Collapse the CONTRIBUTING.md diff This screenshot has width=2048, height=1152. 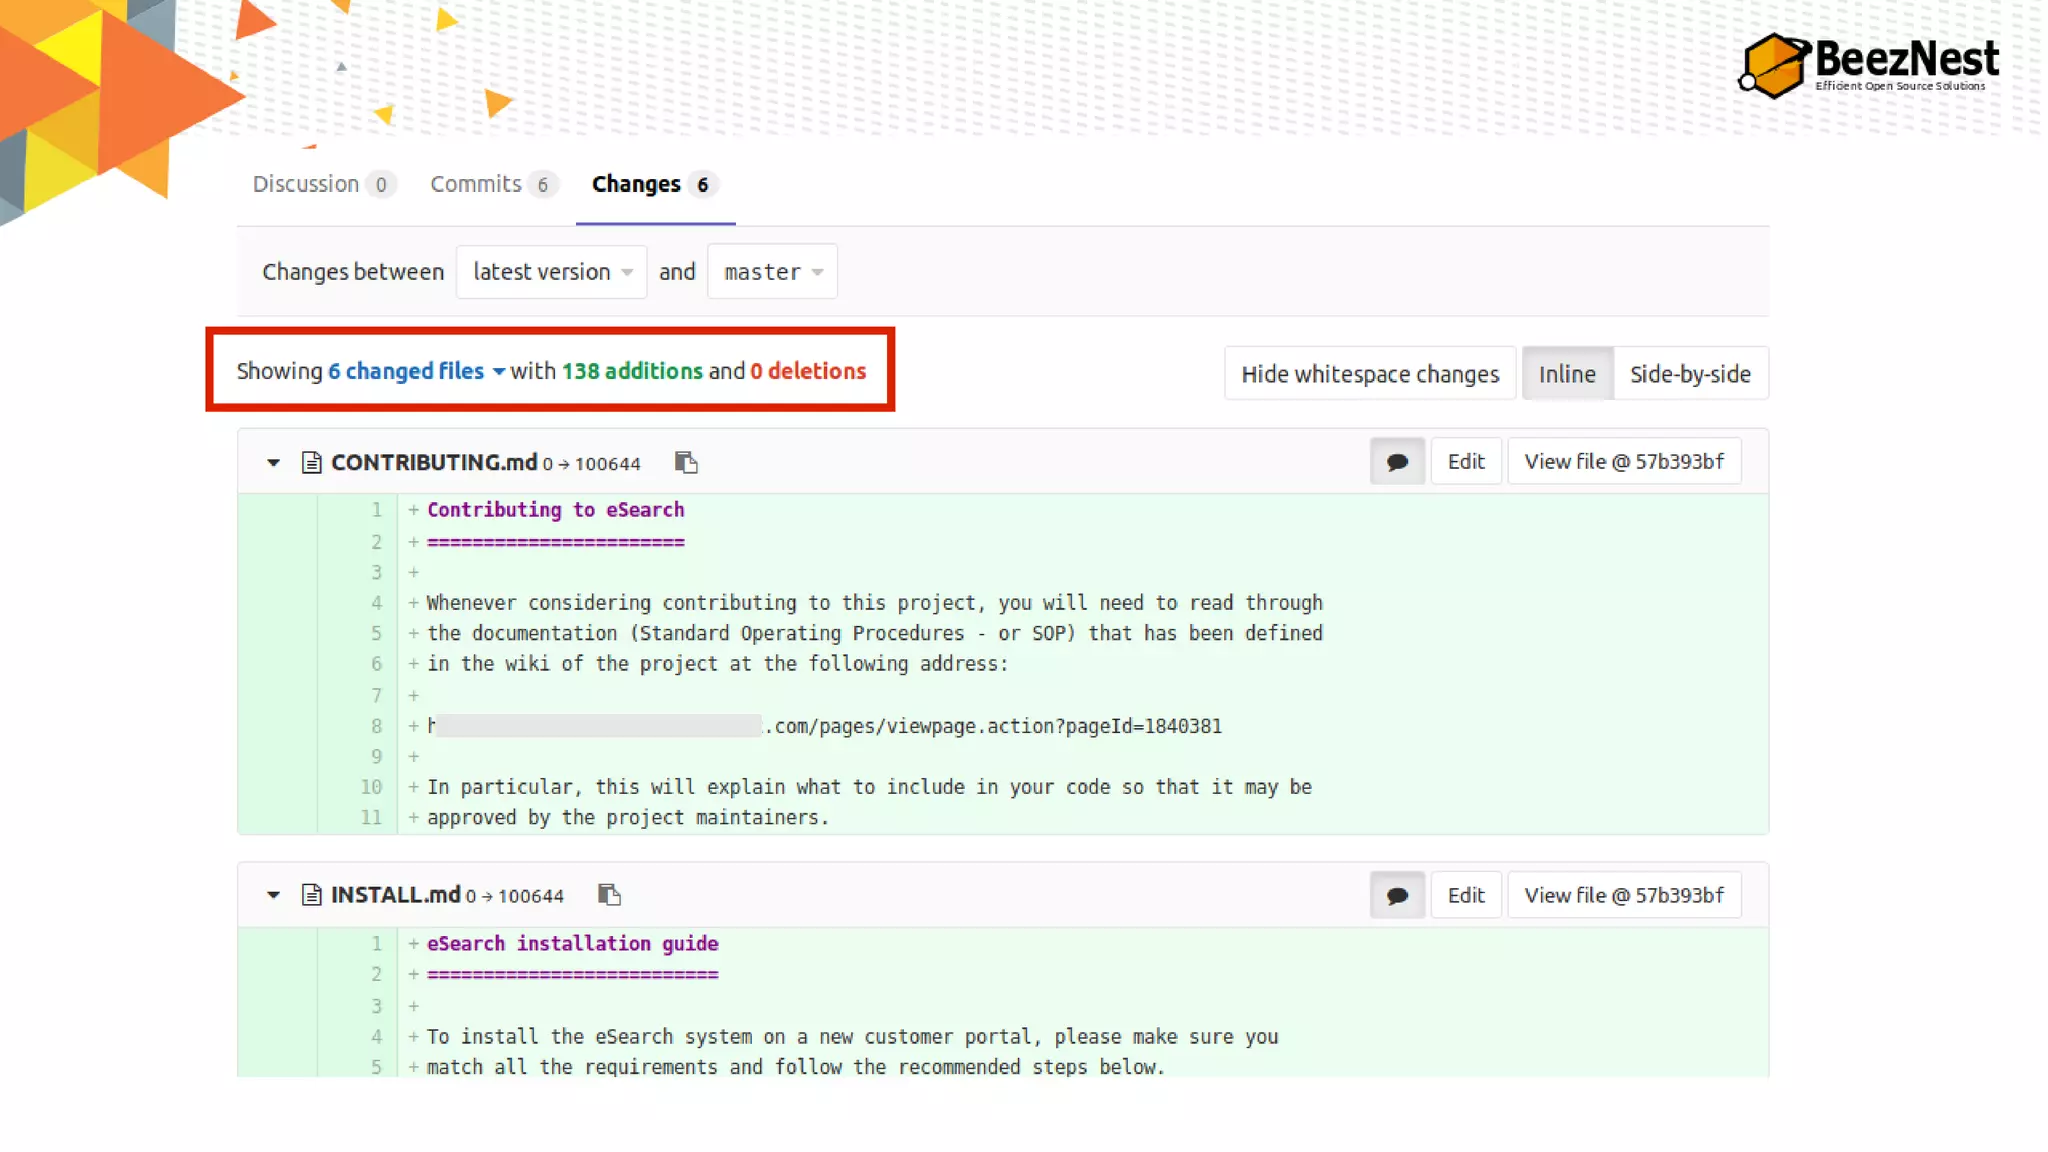click(x=273, y=462)
